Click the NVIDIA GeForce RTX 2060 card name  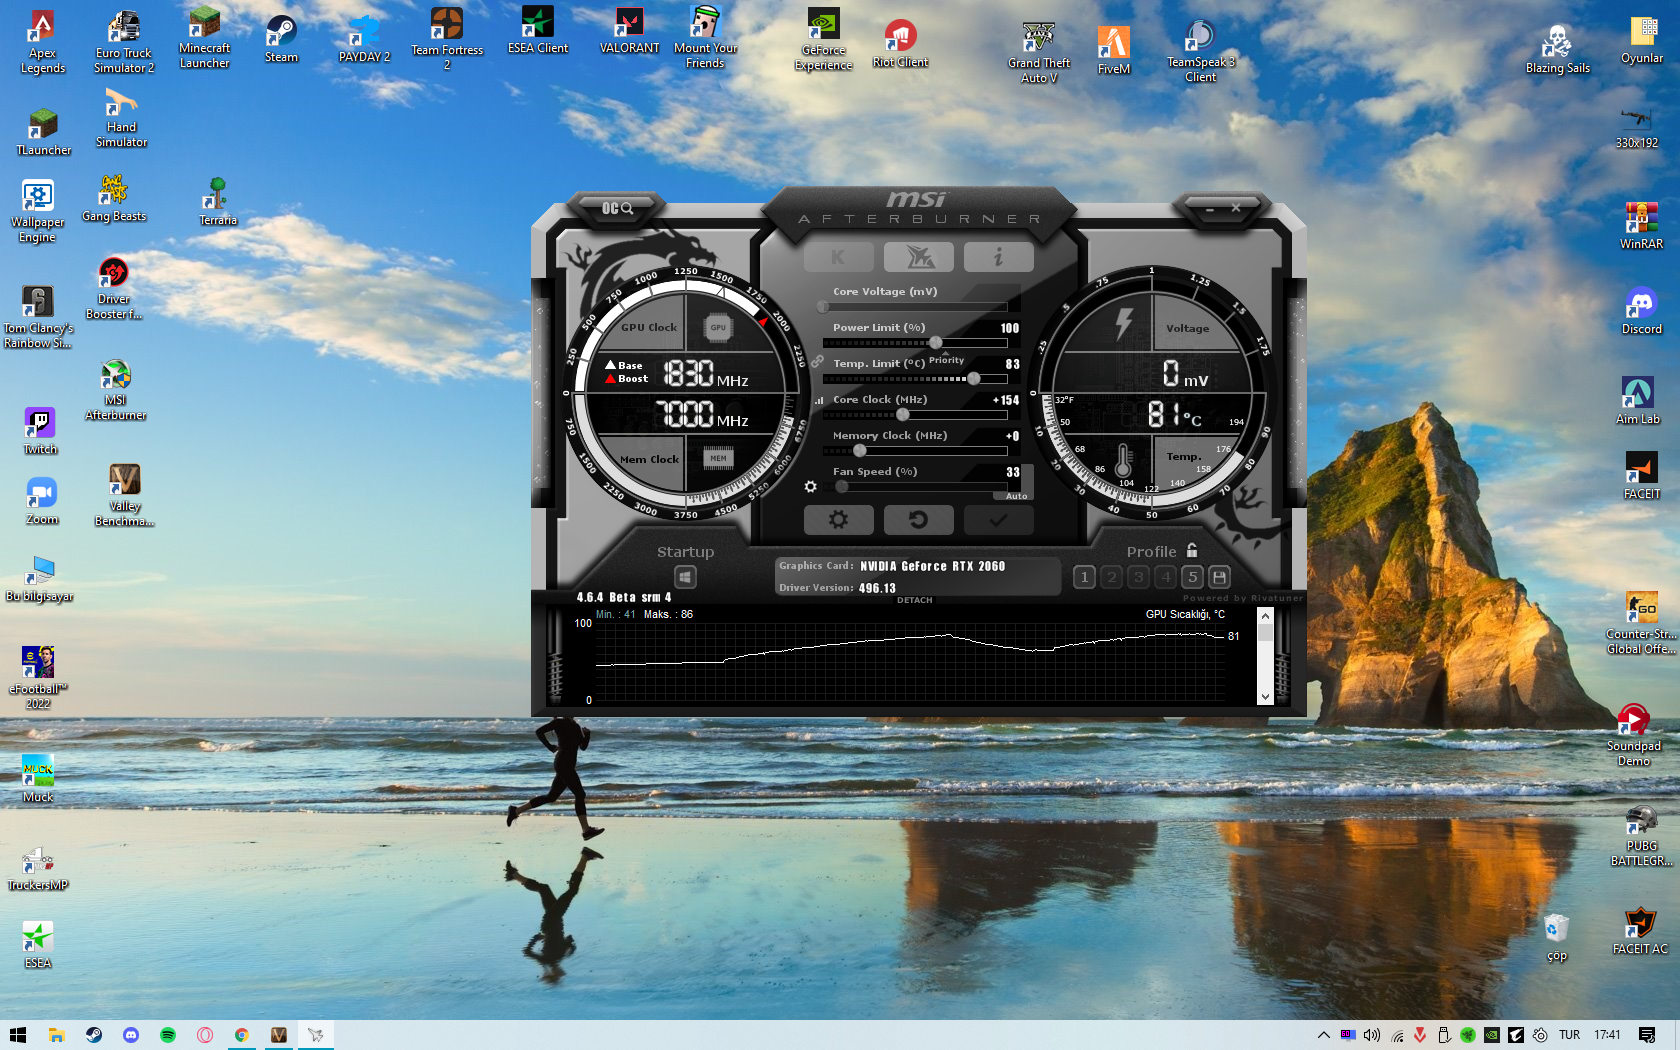(933, 566)
